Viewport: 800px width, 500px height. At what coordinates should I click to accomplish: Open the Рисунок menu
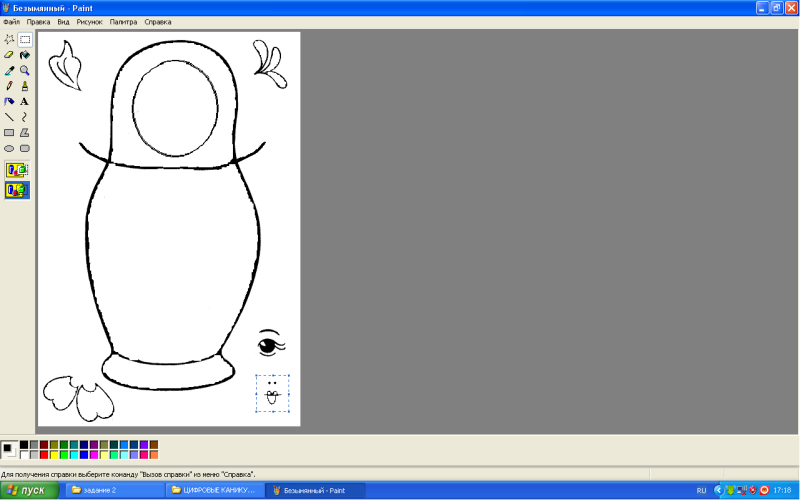point(89,21)
